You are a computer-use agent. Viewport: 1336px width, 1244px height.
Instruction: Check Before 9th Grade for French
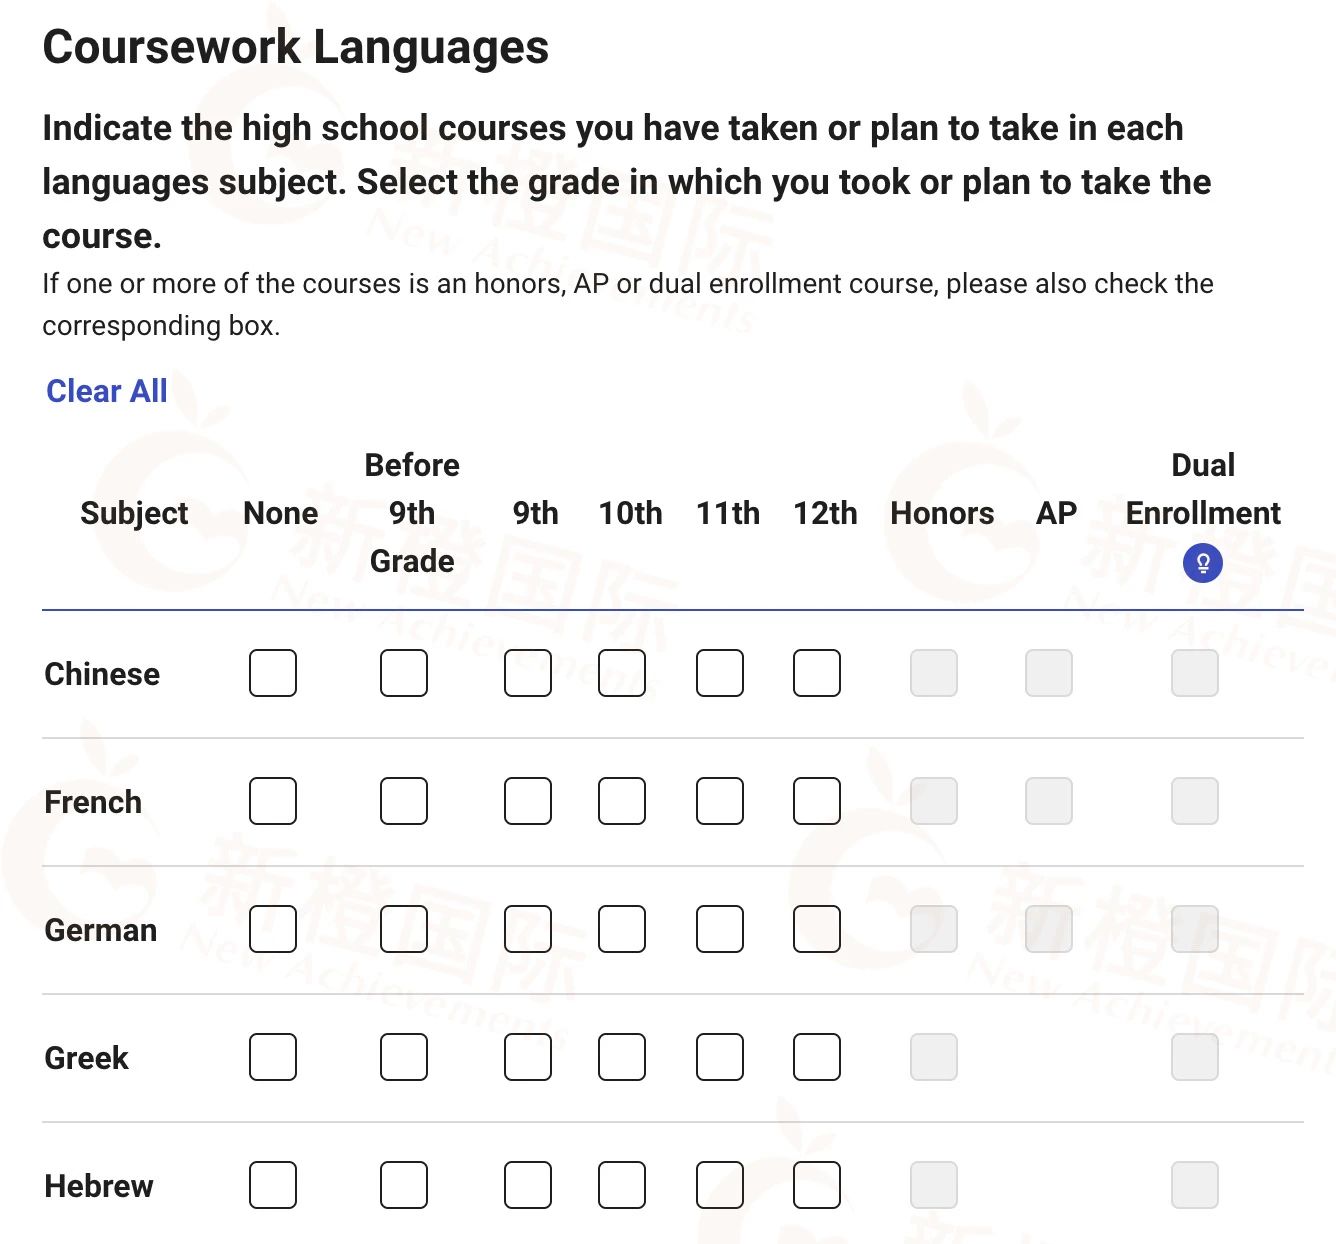tap(404, 801)
